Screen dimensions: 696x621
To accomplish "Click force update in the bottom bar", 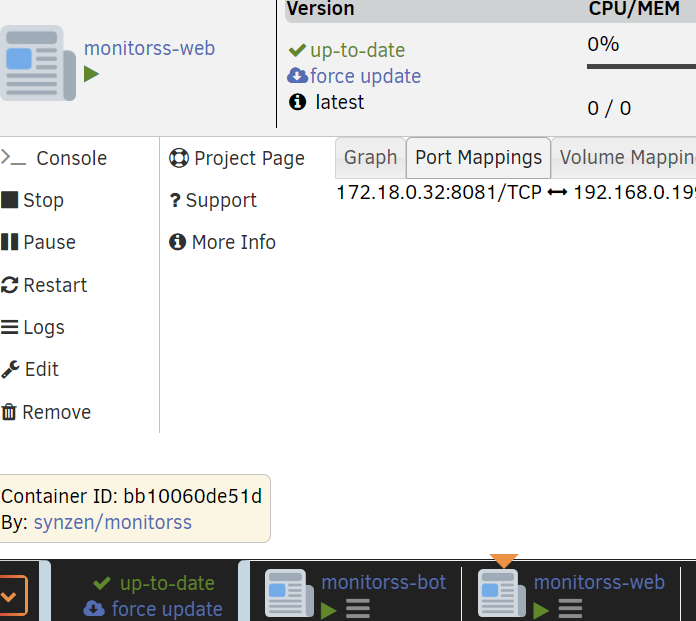I will pyautogui.click(x=167, y=609).
